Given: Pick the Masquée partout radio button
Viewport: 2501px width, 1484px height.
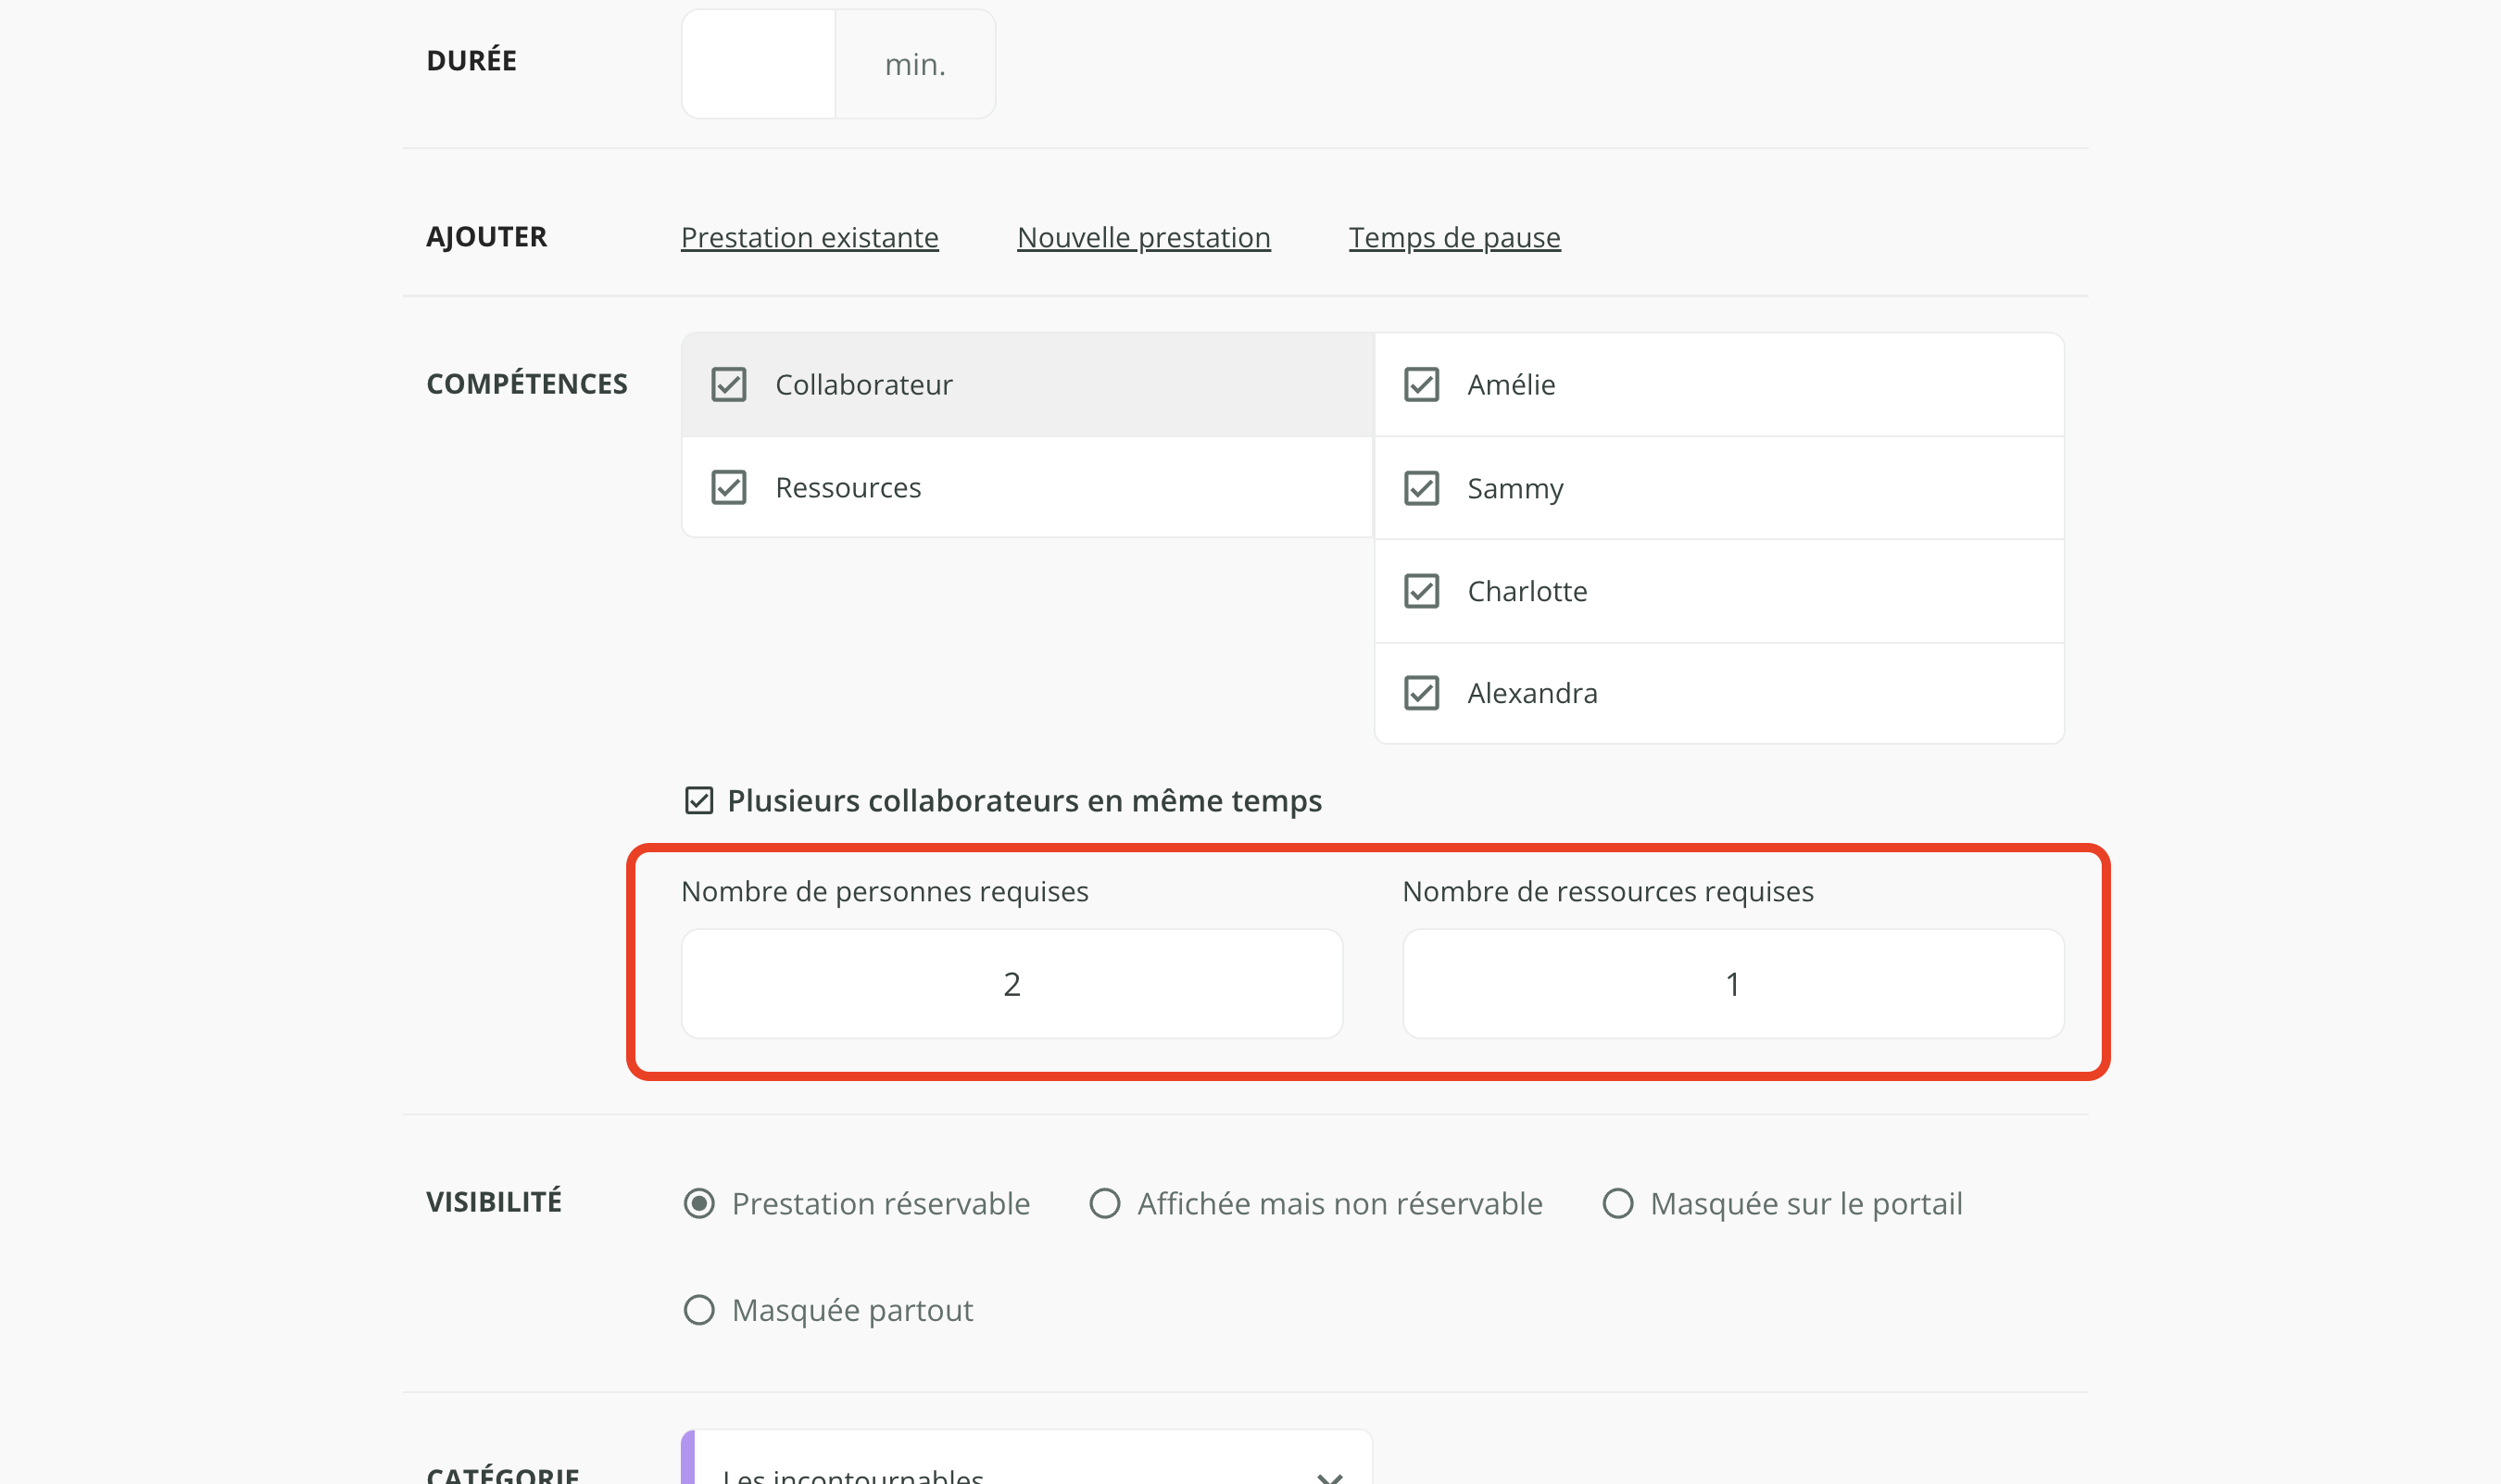Looking at the screenshot, I should pyautogui.click(x=699, y=1309).
